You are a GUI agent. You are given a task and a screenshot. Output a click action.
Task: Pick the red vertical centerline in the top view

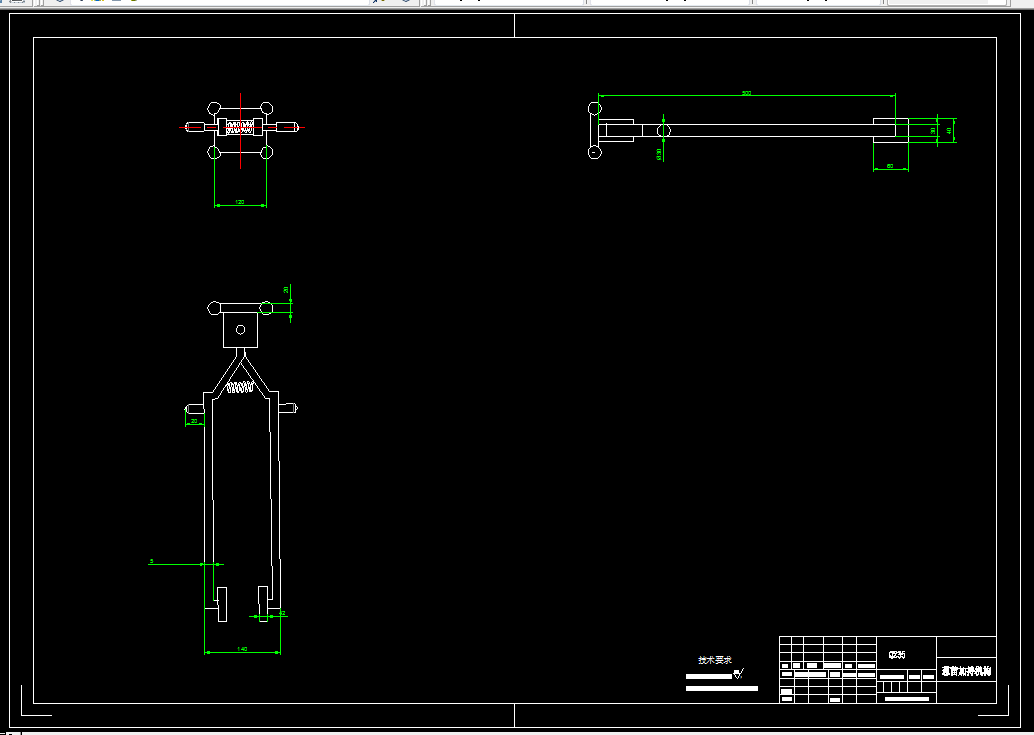point(241,131)
